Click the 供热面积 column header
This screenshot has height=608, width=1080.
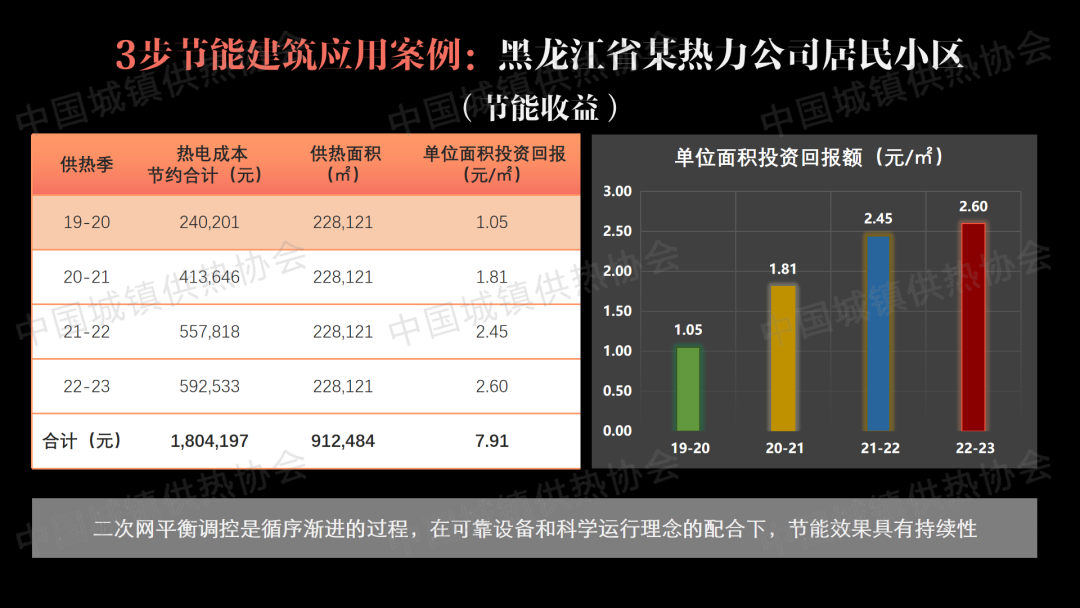click(x=343, y=165)
